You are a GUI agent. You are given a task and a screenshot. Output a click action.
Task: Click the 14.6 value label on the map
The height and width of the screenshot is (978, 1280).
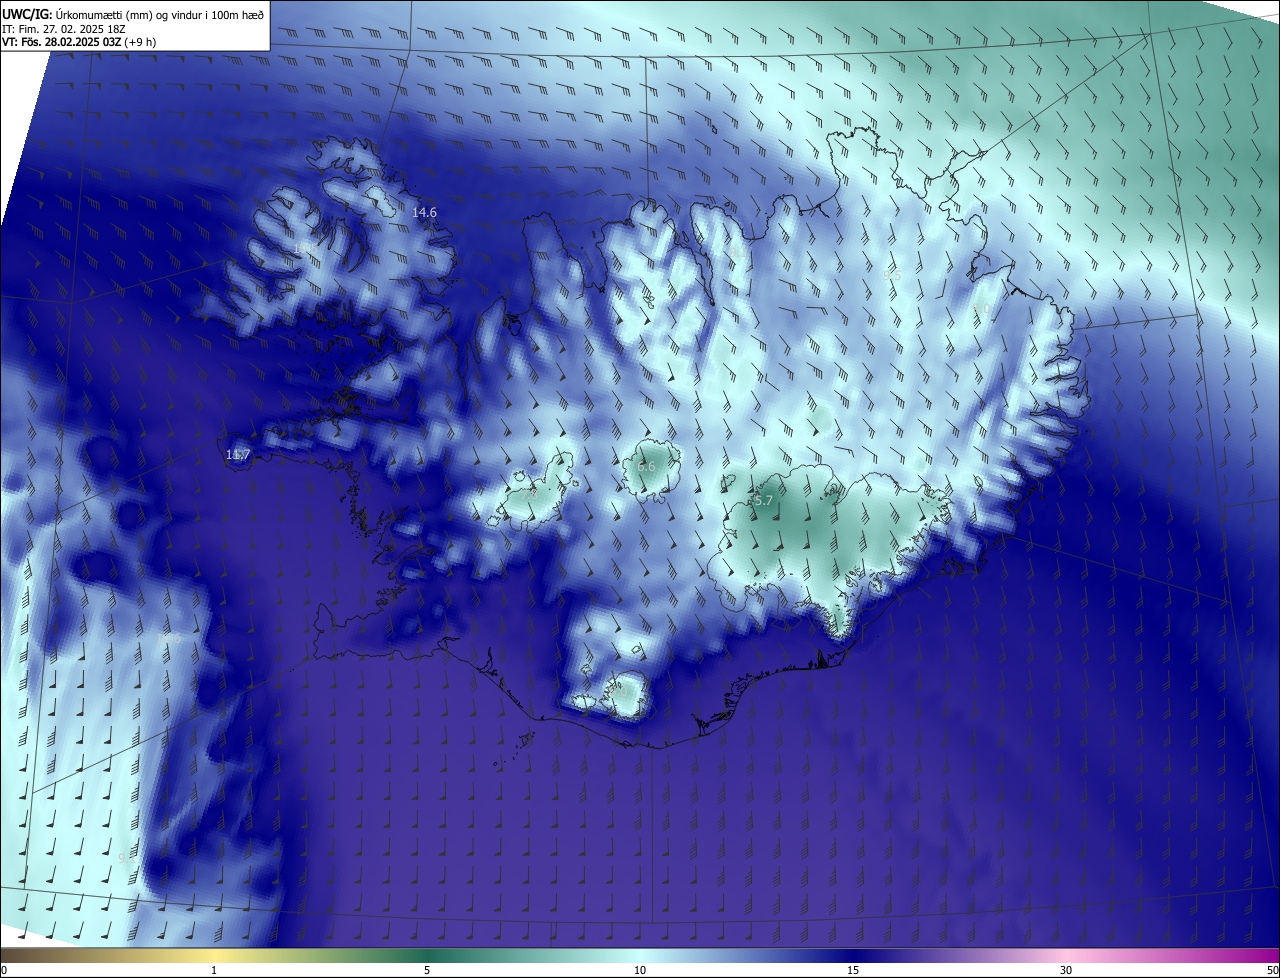(425, 212)
